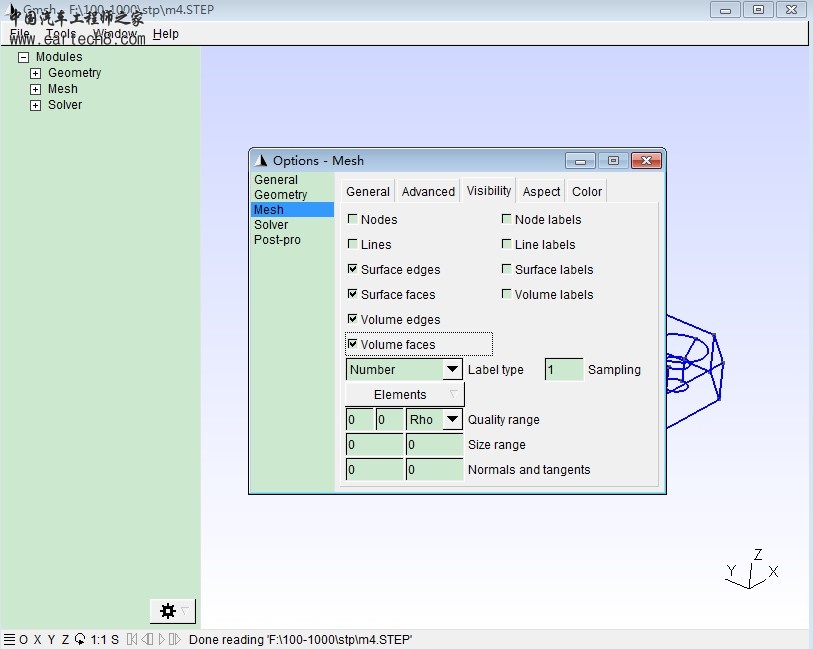Image resolution: width=813 pixels, height=649 pixels.
Task: Click the Sampling input field
Action: click(x=564, y=370)
